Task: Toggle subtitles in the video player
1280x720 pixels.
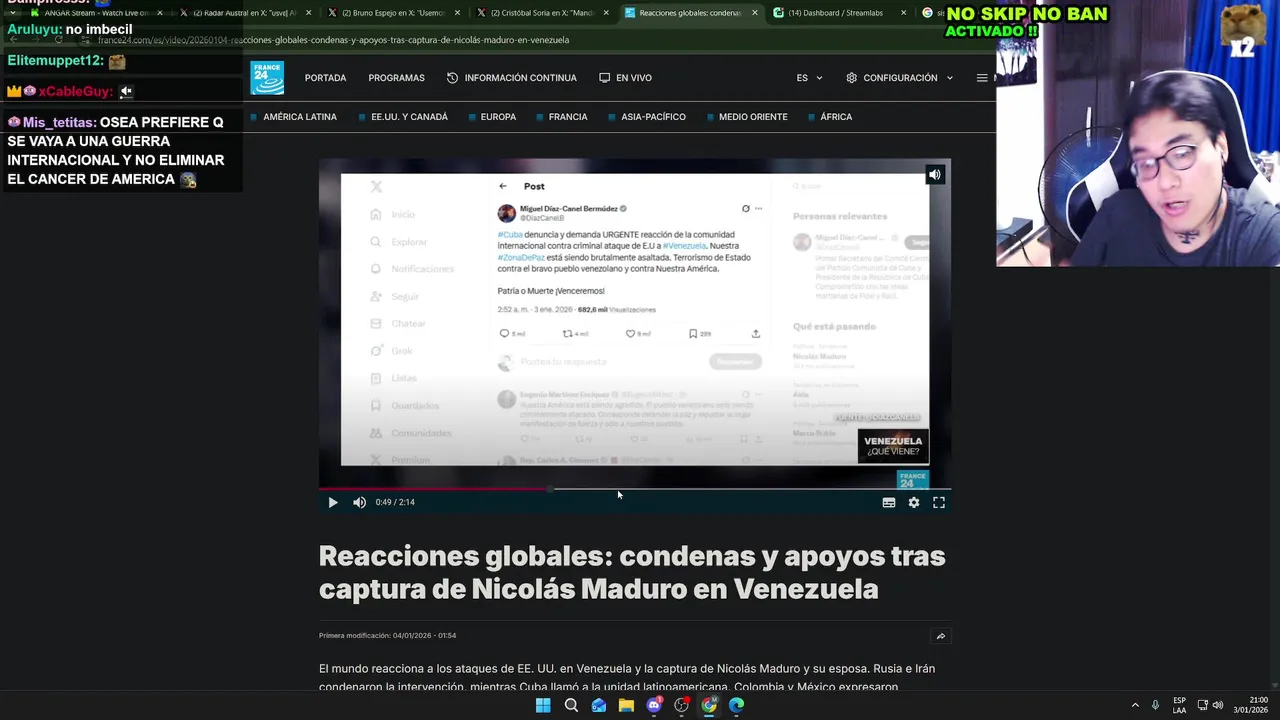Action: click(x=888, y=502)
